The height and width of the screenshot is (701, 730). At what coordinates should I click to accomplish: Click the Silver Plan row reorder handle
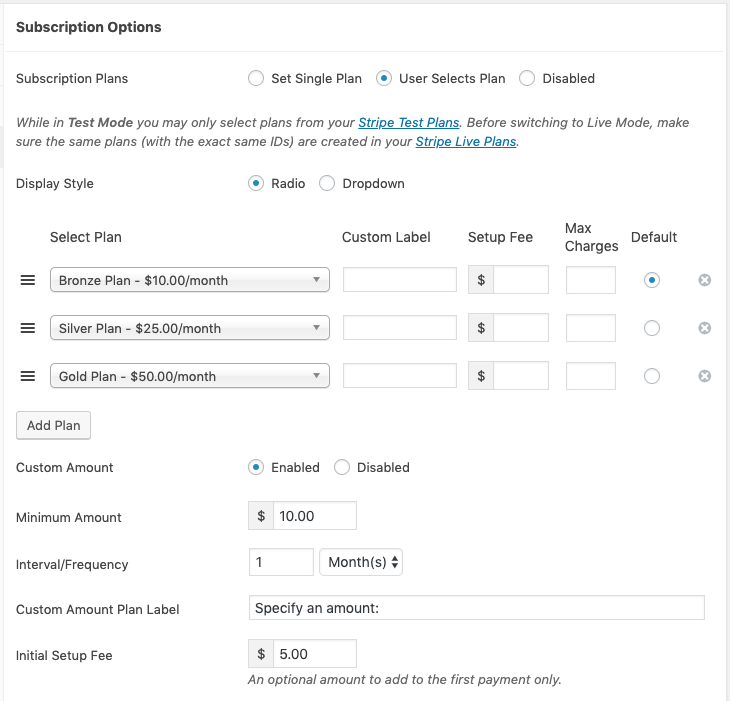coord(28,328)
